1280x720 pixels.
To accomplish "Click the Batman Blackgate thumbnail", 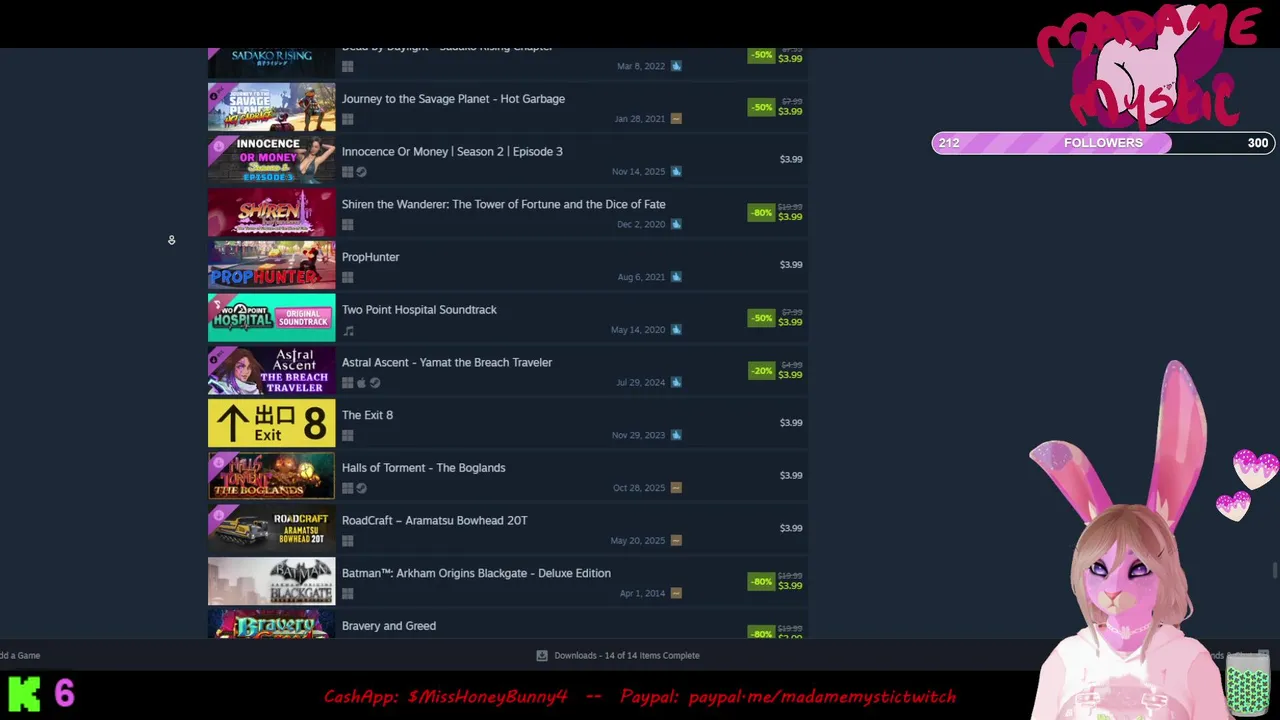I will pos(272,582).
